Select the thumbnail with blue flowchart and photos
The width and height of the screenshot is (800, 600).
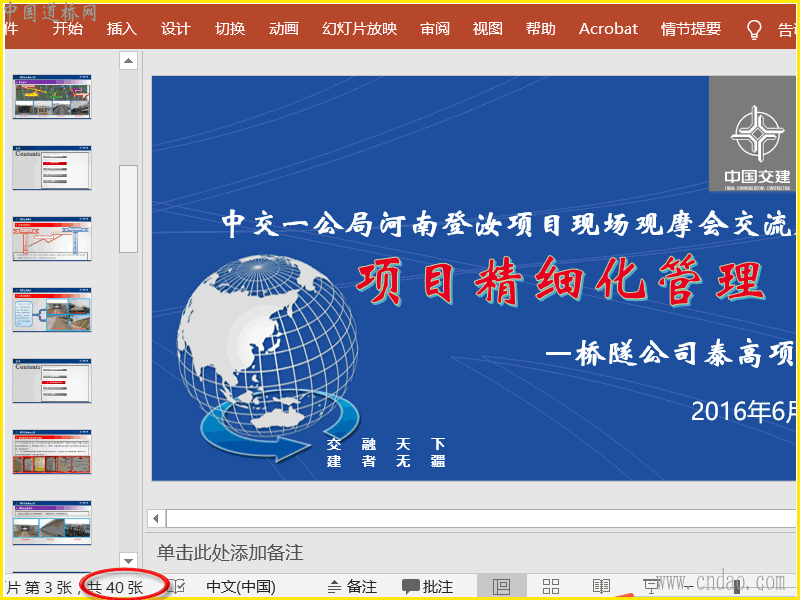click(x=52, y=310)
